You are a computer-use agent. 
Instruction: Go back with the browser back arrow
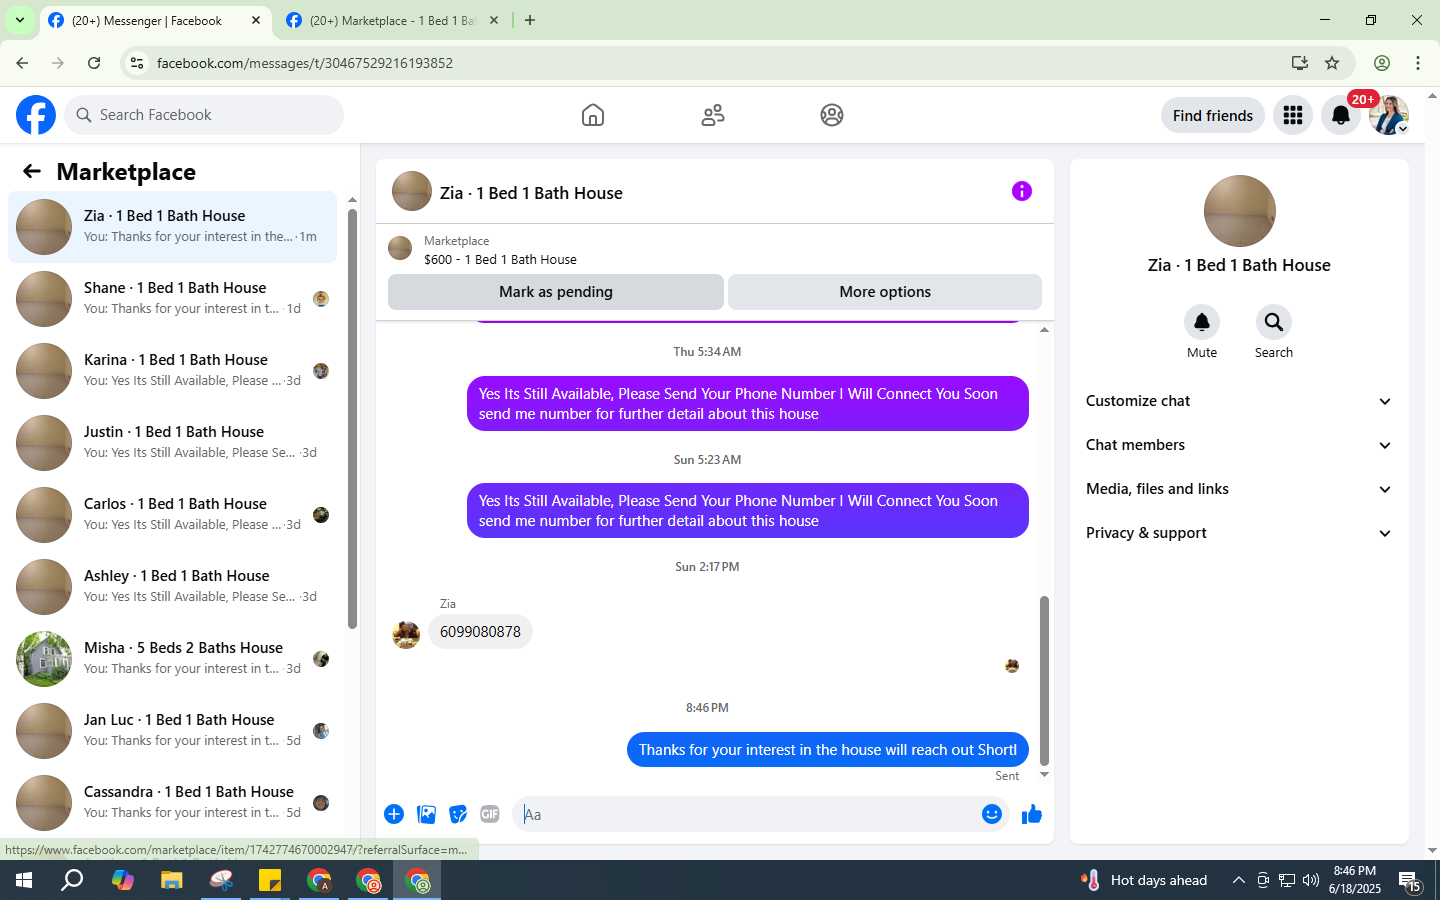point(22,63)
